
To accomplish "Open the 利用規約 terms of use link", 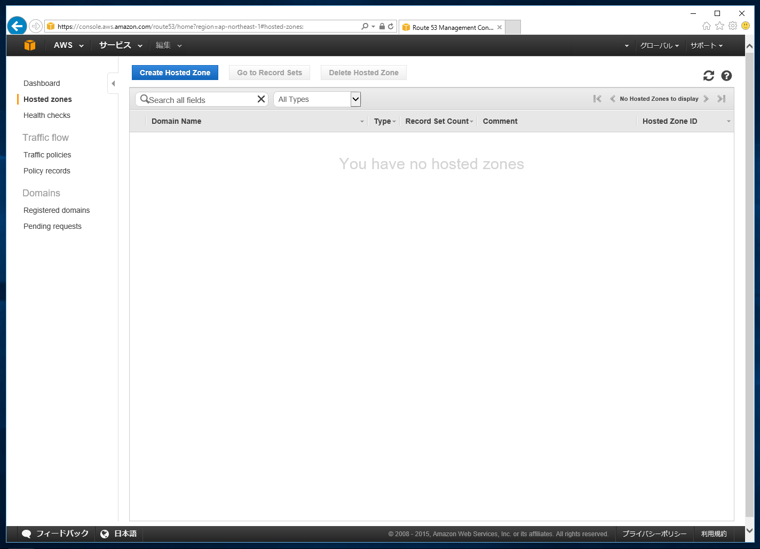I will pyautogui.click(x=713, y=534).
